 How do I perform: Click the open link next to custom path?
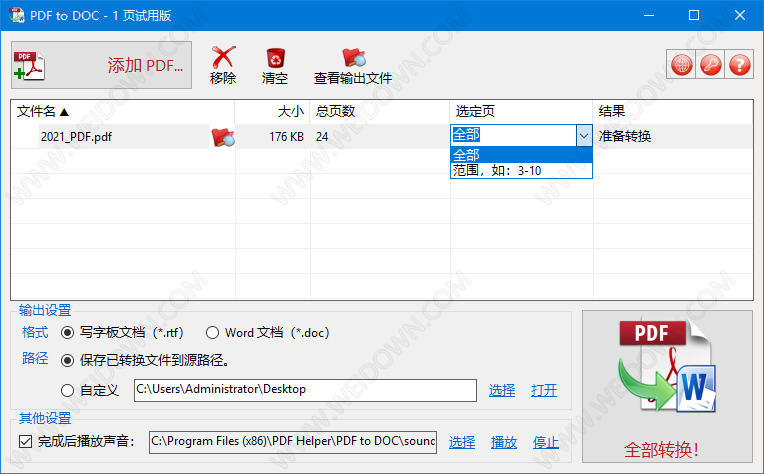pos(544,390)
